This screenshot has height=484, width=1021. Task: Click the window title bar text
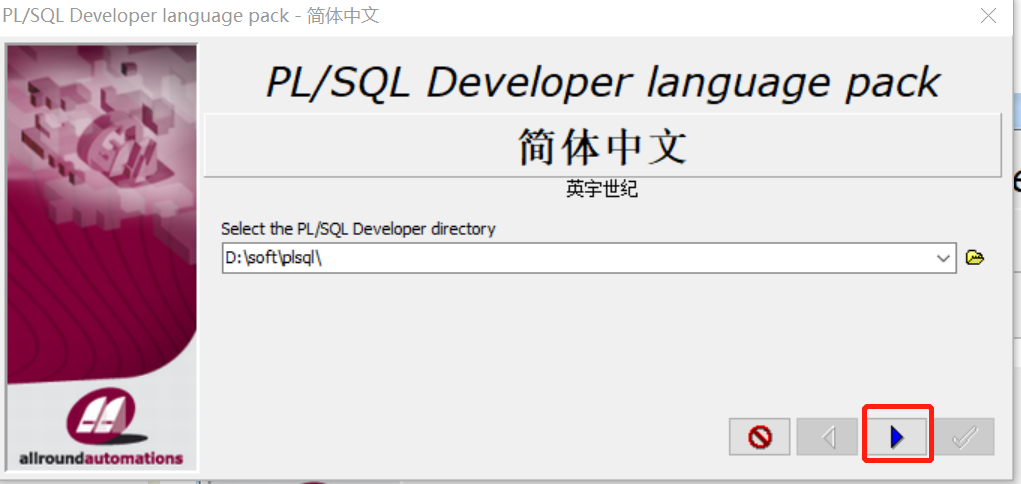pos(191,16)
